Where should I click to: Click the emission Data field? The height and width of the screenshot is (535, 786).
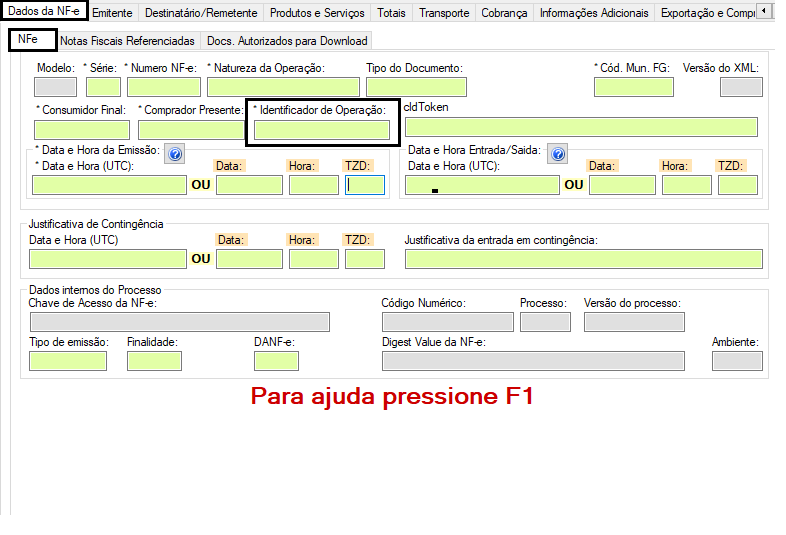(249, 185)
